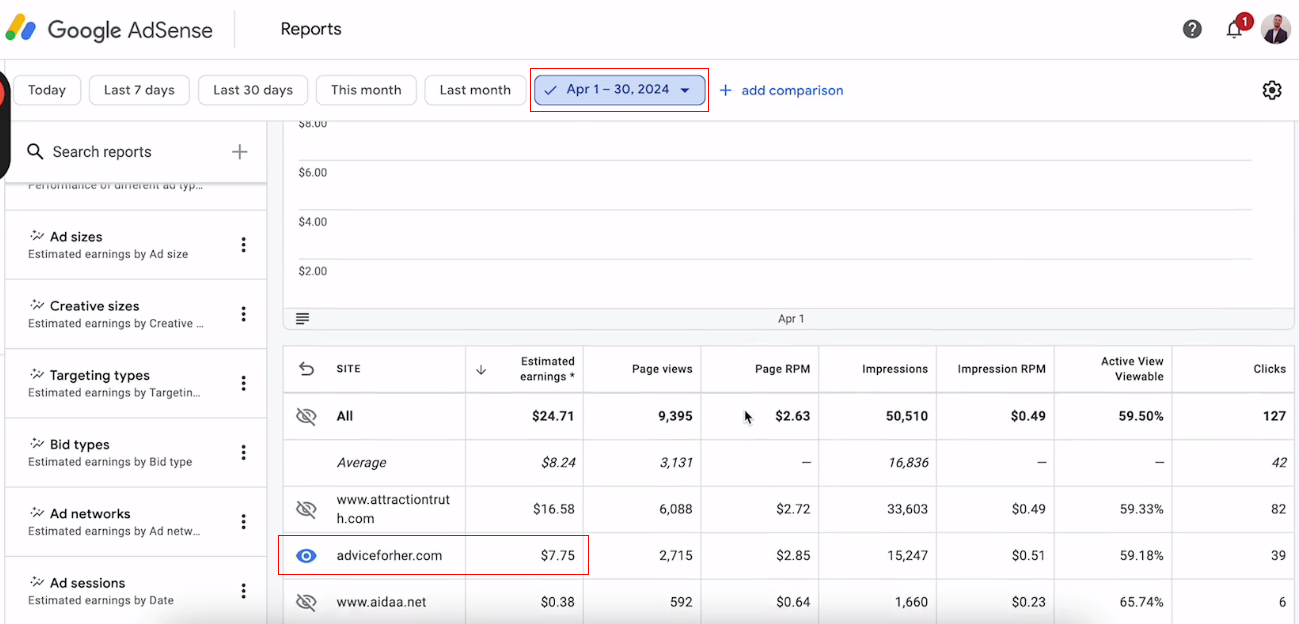
Task: Sort by the Page RPM column header
Action: (x=782, y=369)
